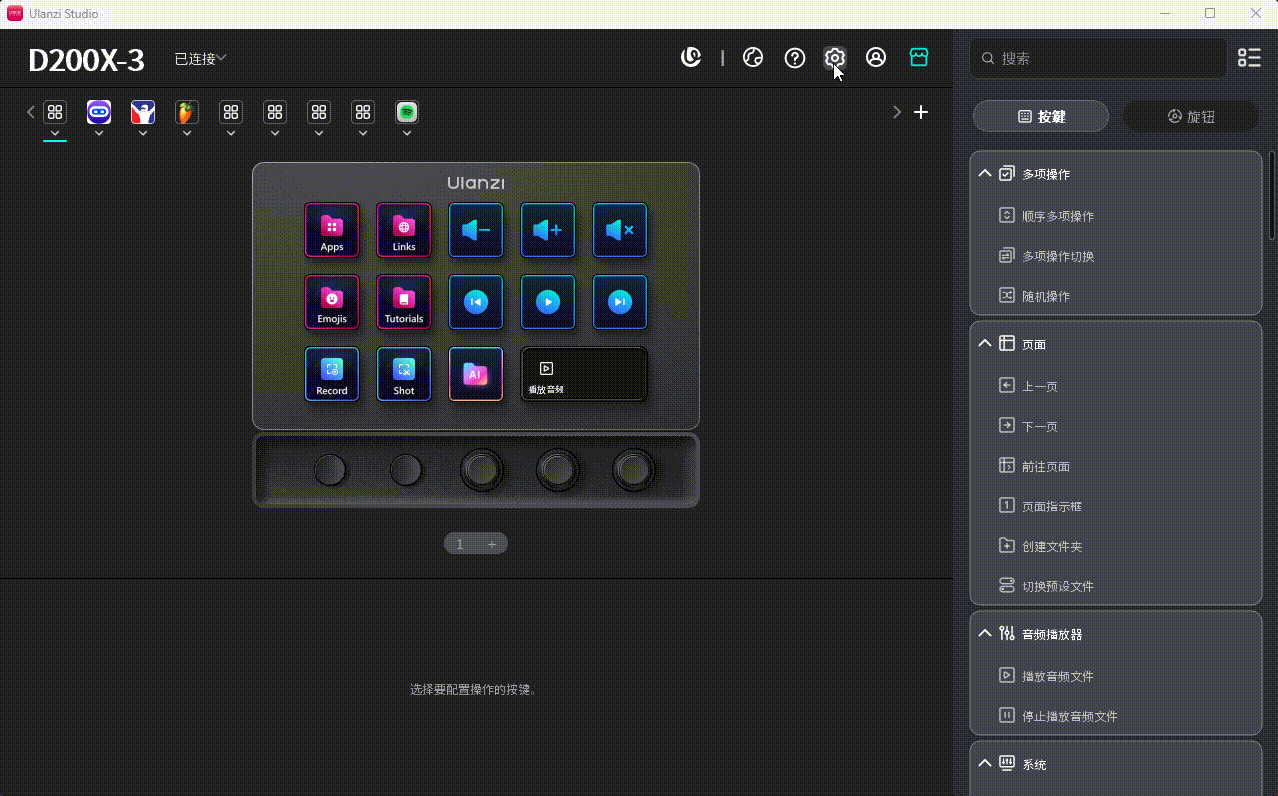Switch to the 旋钮 tab

pos(1190,116)
